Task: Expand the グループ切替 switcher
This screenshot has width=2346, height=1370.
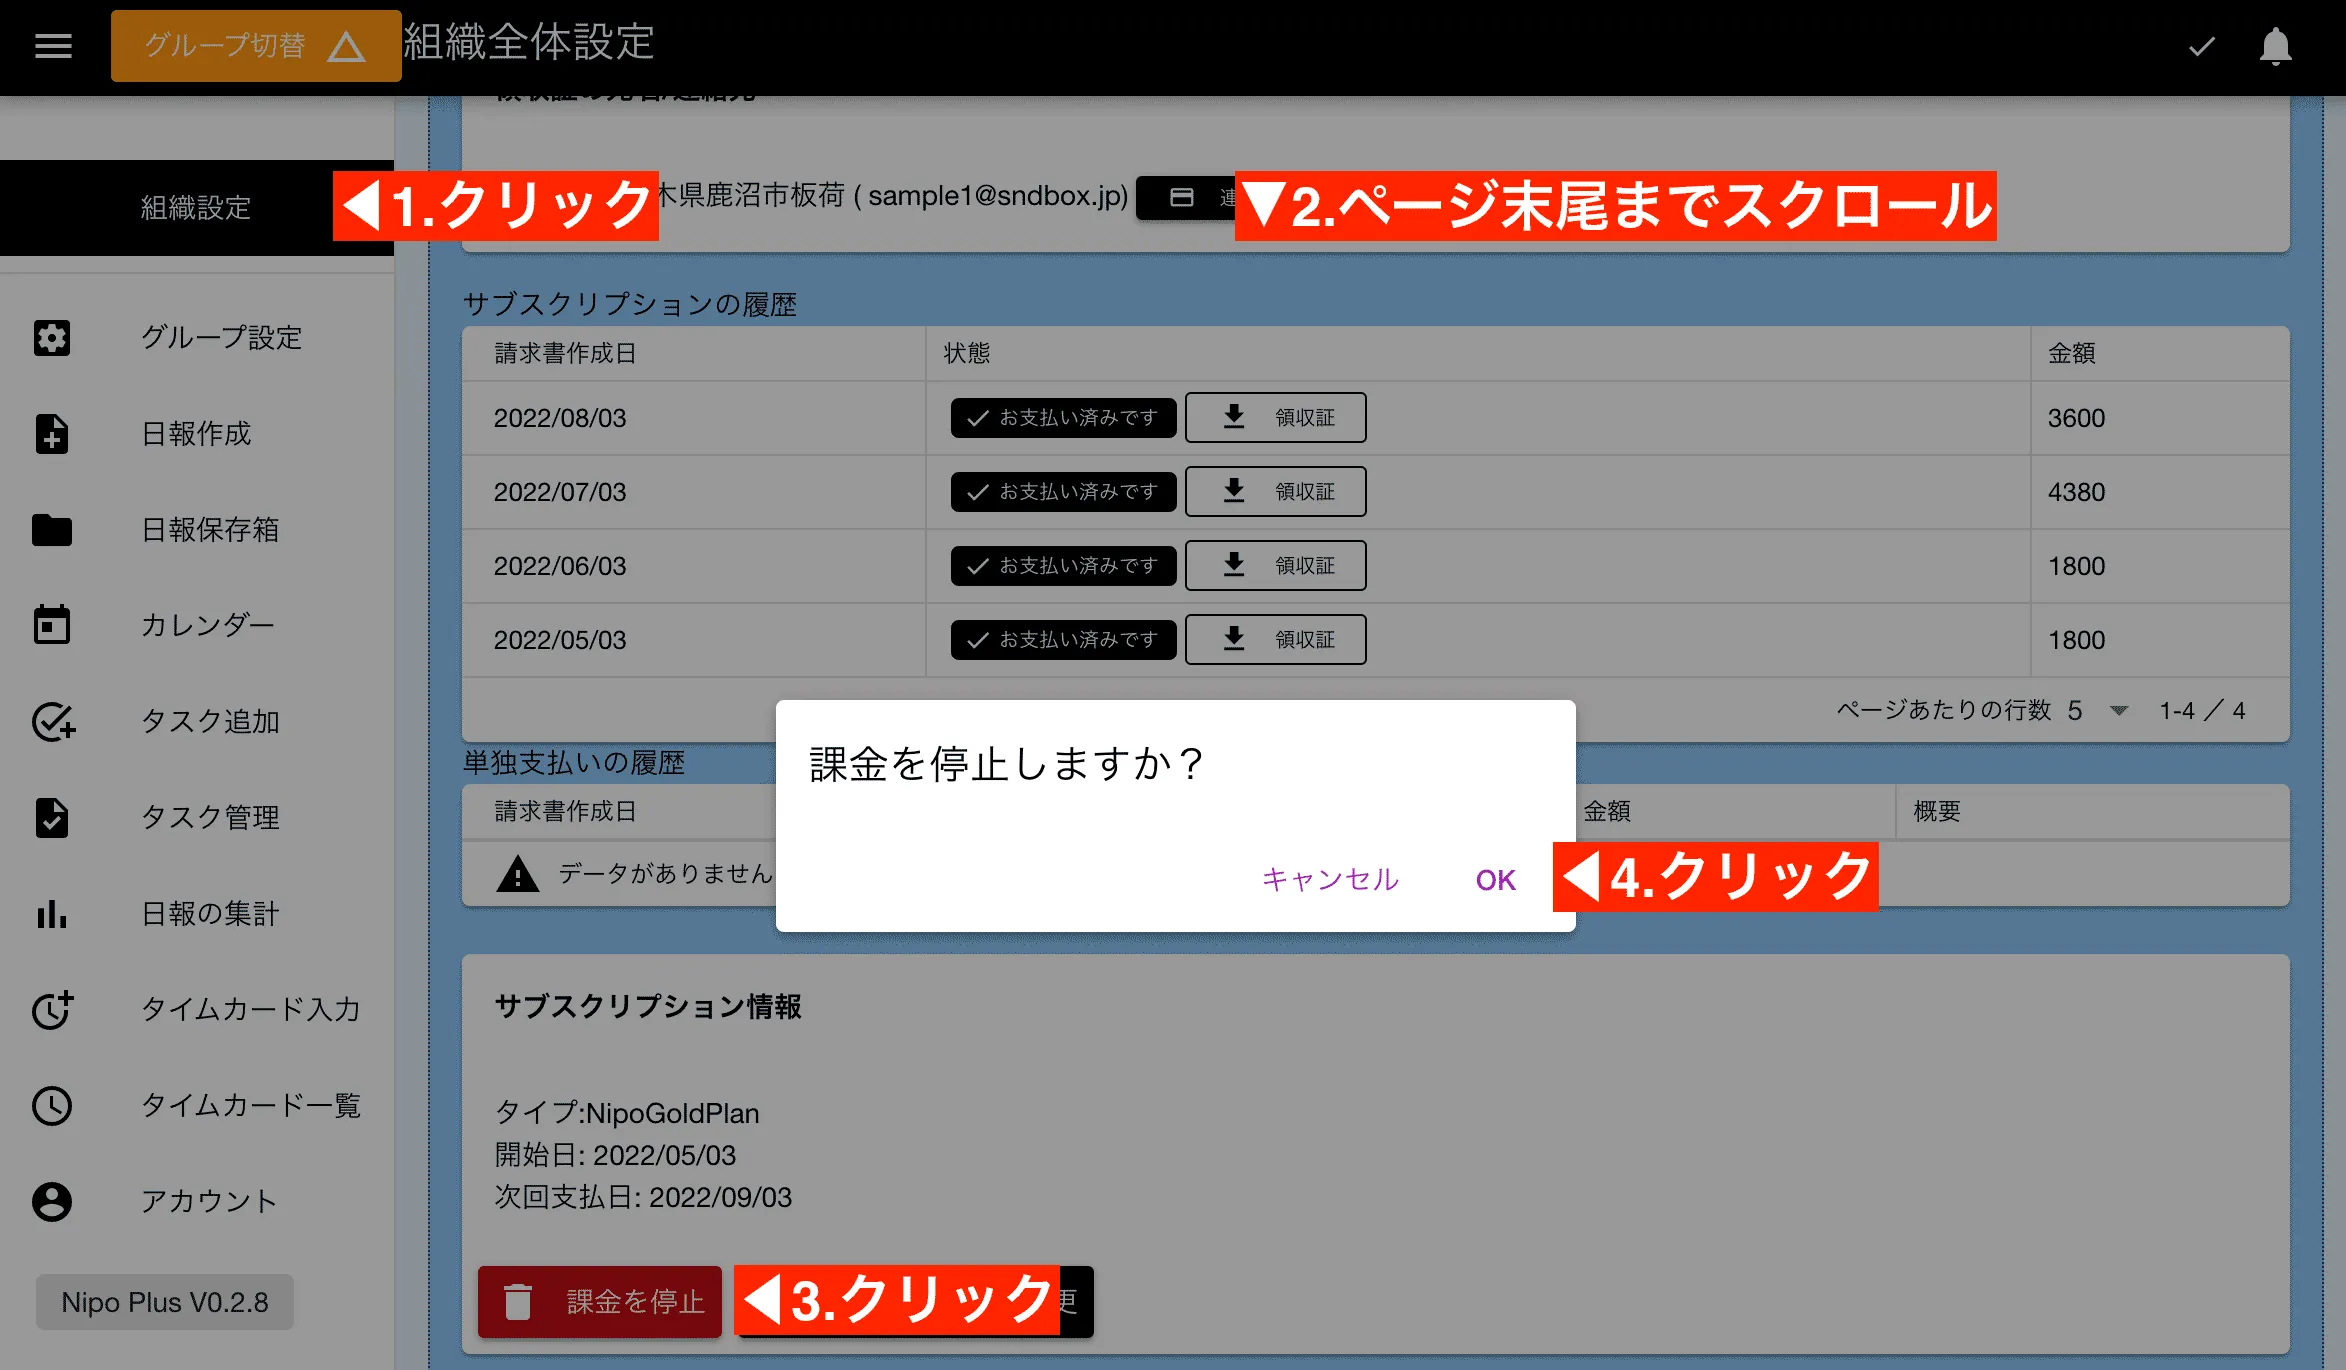Action: point(255,46)
